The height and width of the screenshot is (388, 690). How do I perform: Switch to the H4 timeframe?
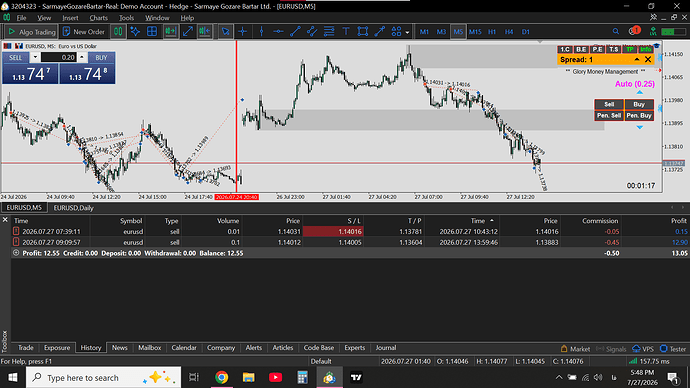point(509,32)
